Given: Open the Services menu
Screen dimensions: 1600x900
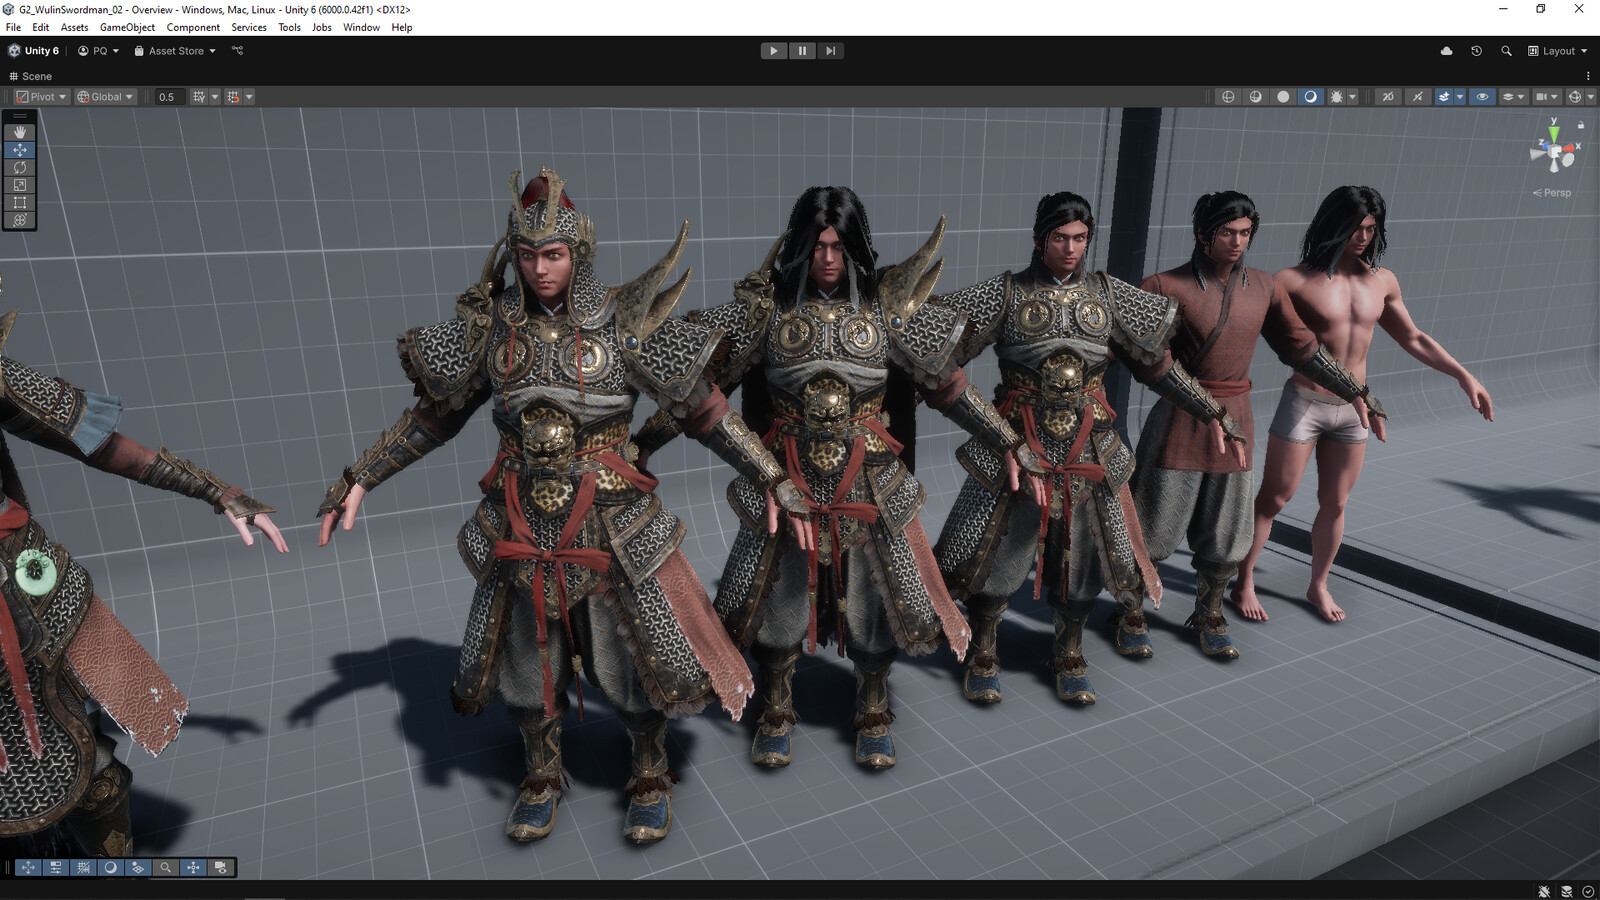Looking at the screenshot, I should tap(249, 27).
